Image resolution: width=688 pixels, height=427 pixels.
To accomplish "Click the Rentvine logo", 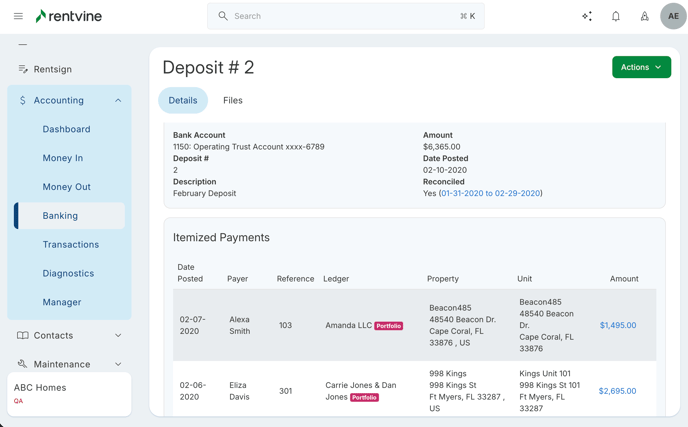I will point(68,16).
